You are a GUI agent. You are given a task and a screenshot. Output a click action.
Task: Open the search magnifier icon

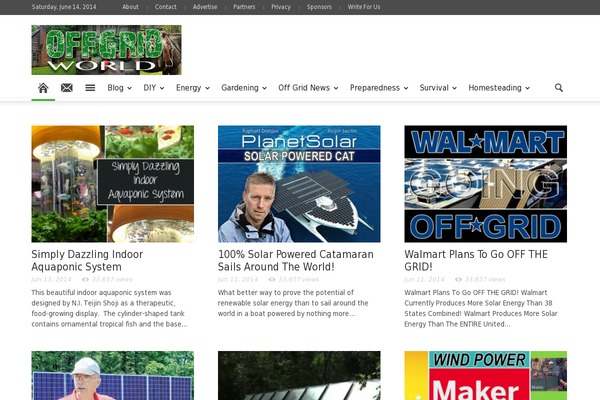(559, 88)
